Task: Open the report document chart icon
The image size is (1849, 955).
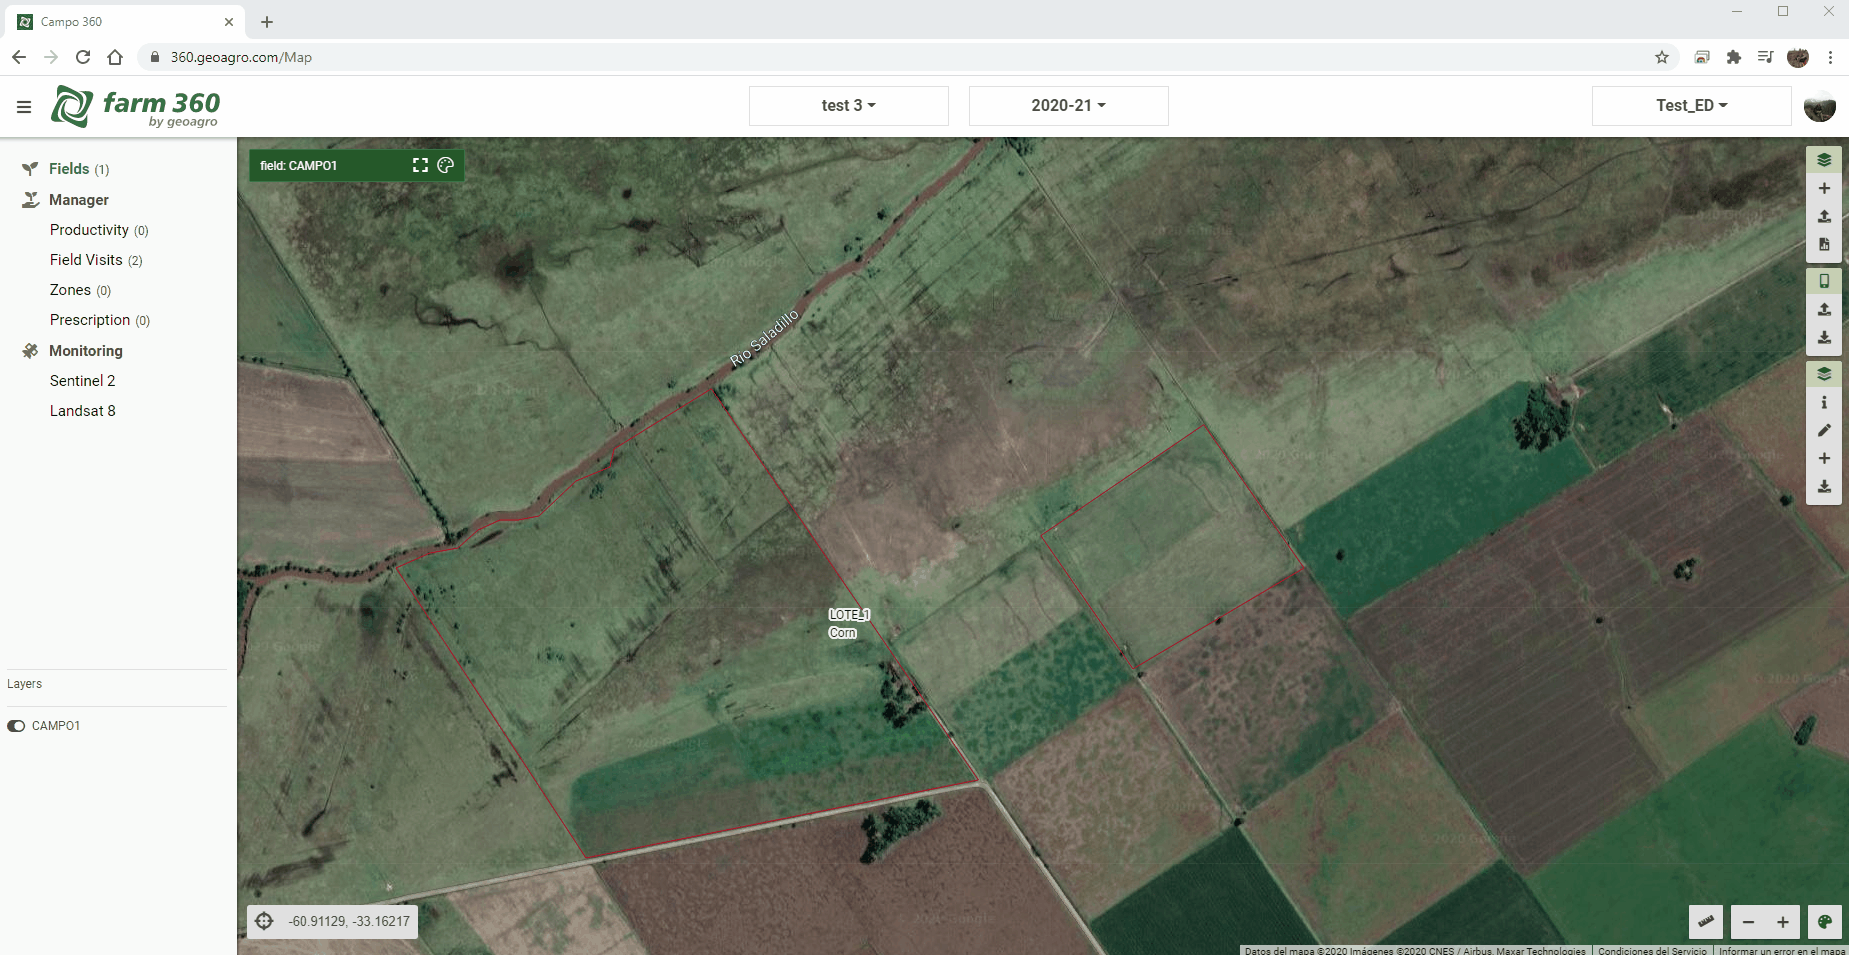Action: (1824, 244)
